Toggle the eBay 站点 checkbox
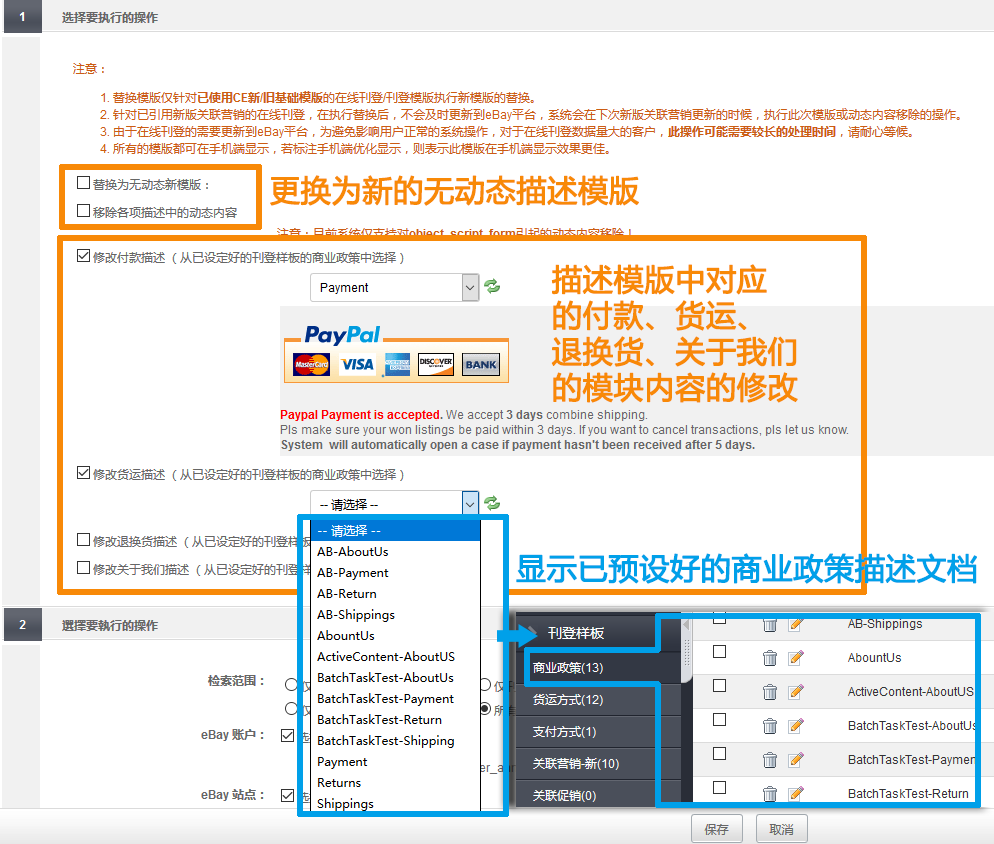Image resolution: width=994 pixels, height=844 pixels. (287, 795)
